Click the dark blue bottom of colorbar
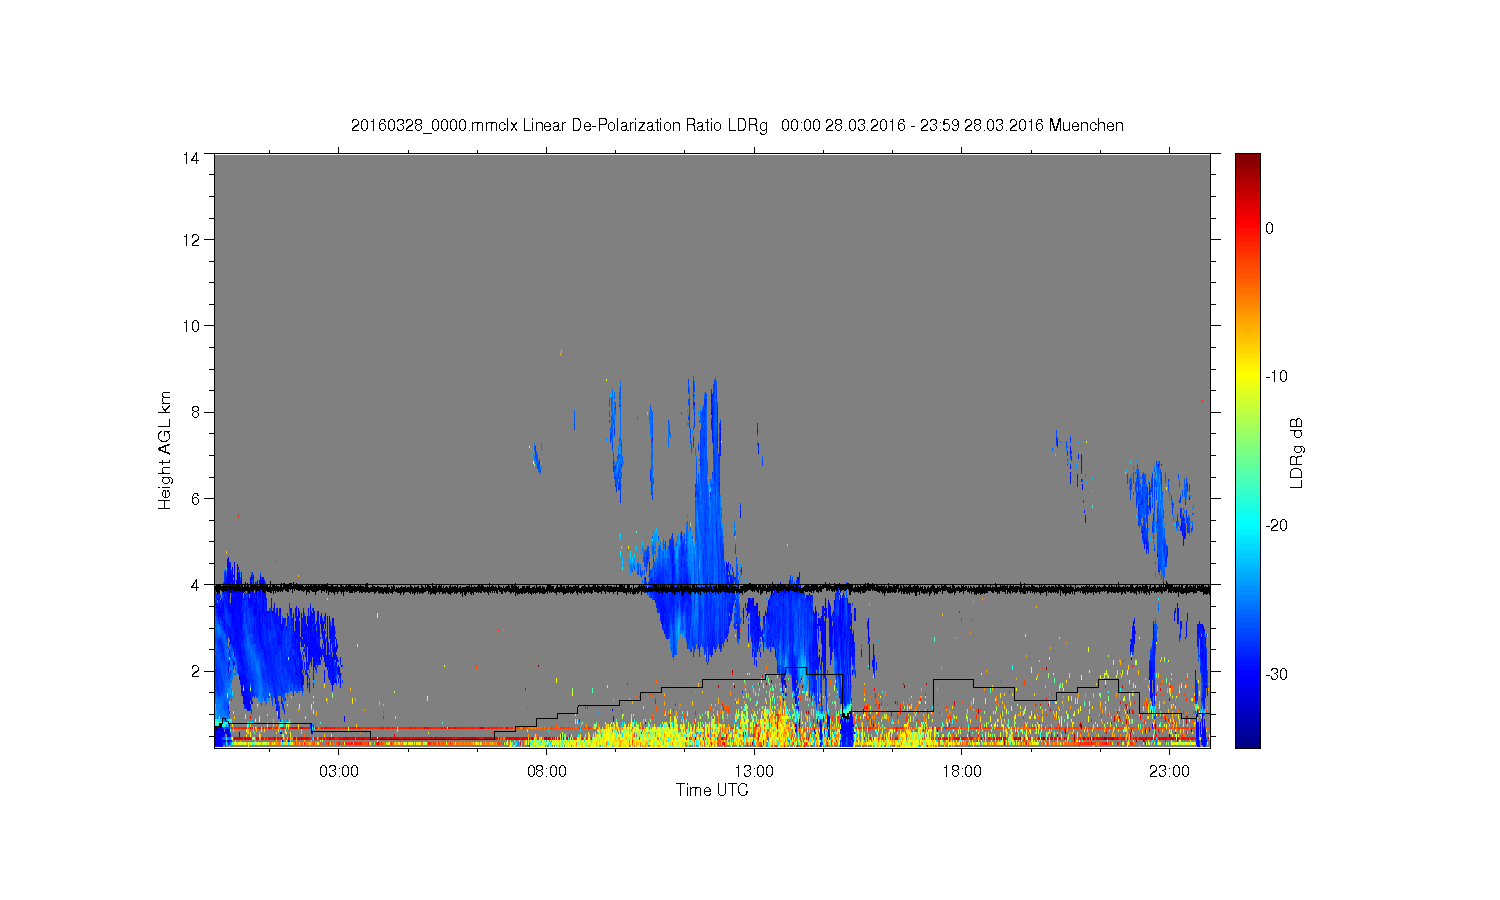The height and width of the screenshot is (900, 1500). click(1248, 738)
